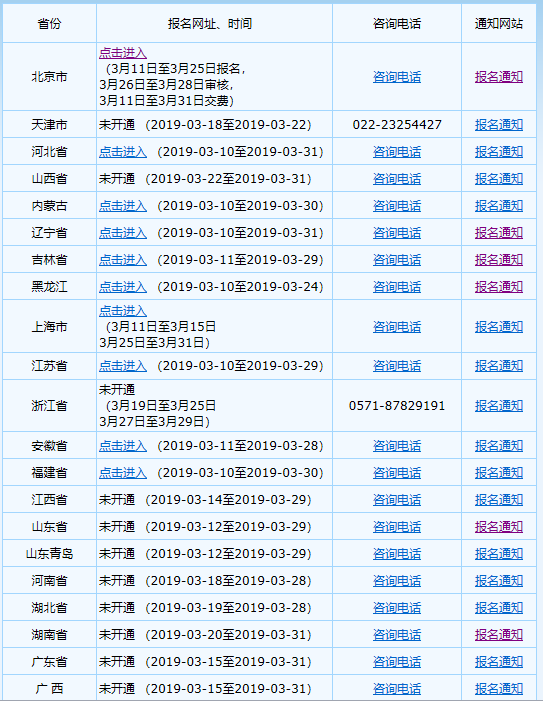The height and width of the screenshot is (701, 543).
Task: Select 未开通 text in 湖南省 row
Action: pos(117,634)
